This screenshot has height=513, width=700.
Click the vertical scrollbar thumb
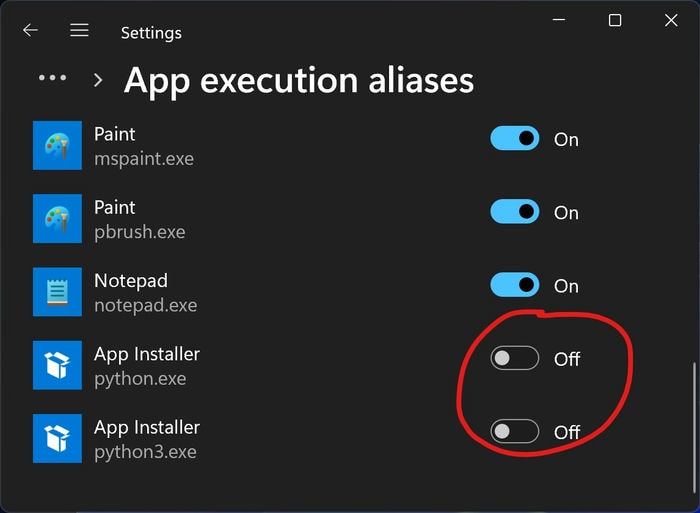694,426
